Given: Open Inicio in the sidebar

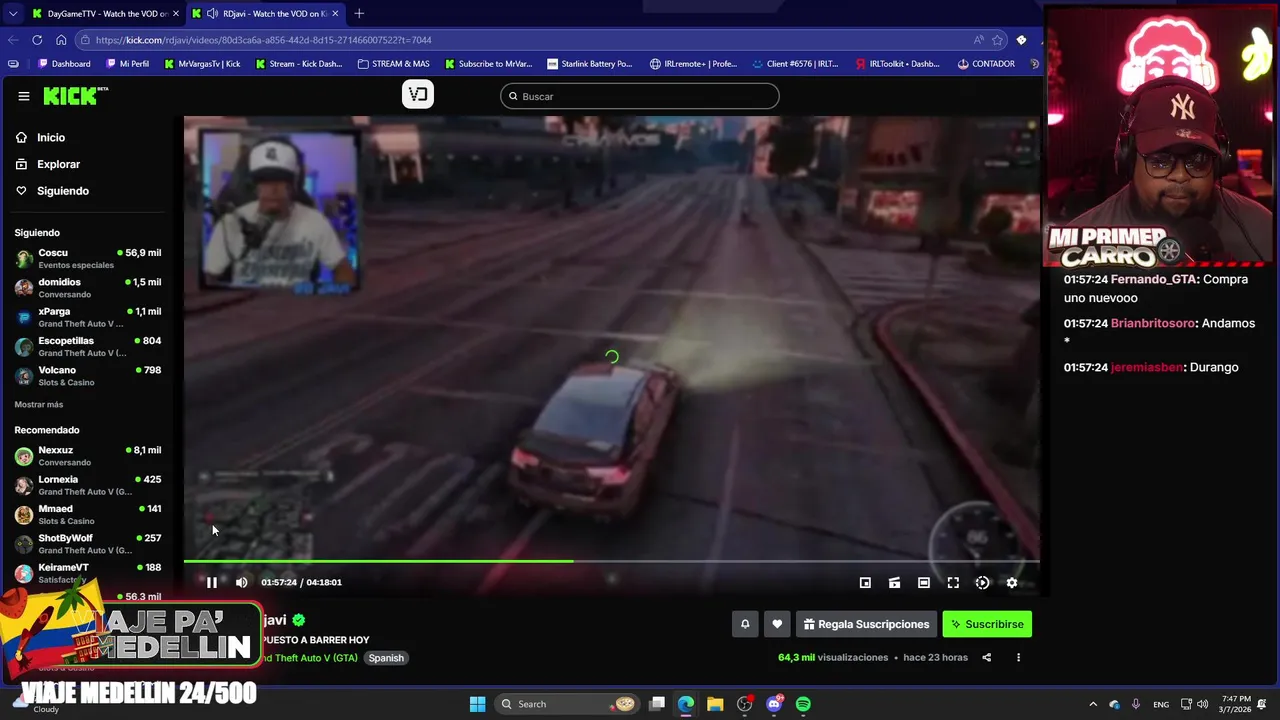Looking at the screenshot, I should point(50,138).
